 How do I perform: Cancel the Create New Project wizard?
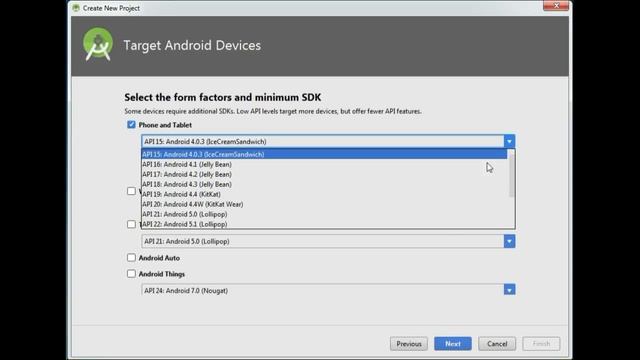tap(497, 344)
